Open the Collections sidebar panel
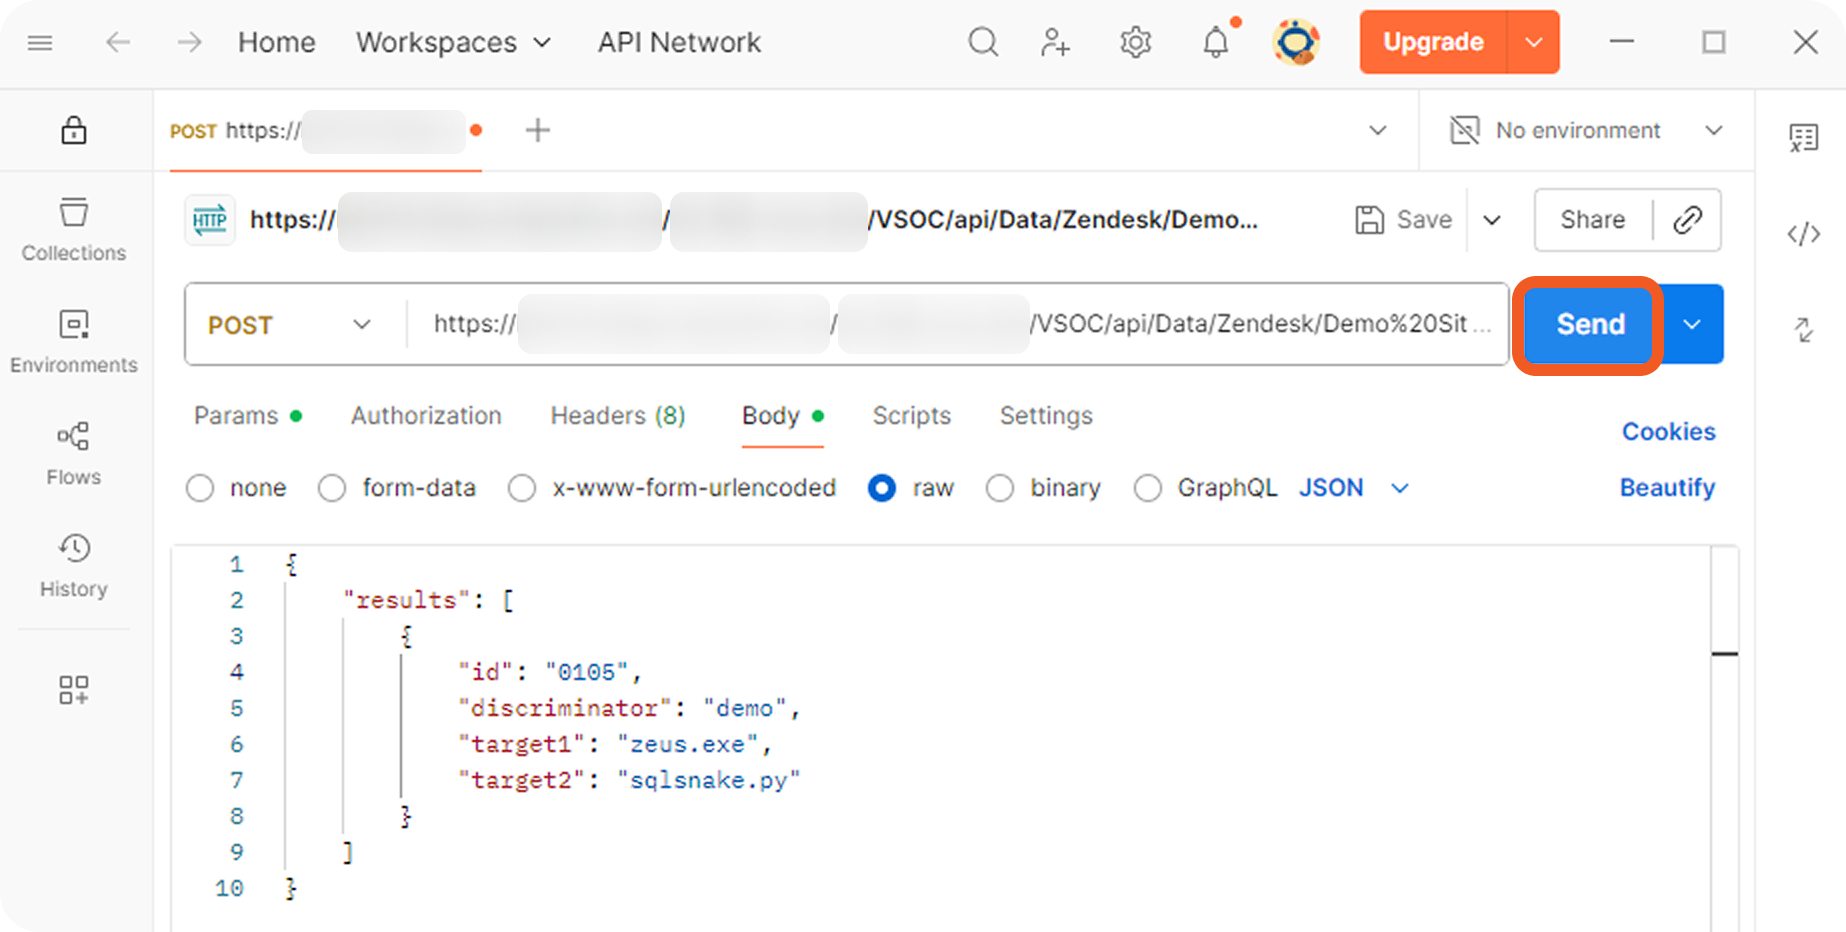This screenshot has height=932, width=1846. point(74,230)
